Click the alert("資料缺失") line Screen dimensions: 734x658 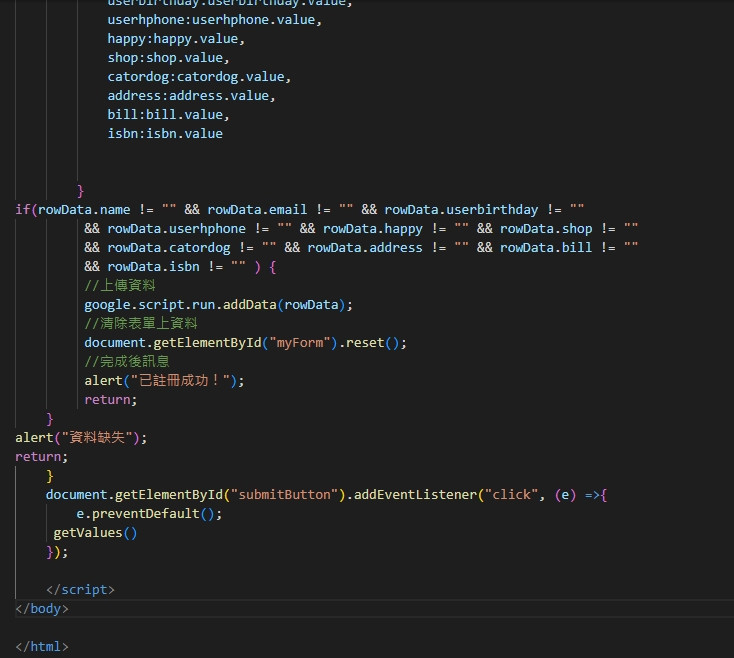click(81, 438)
